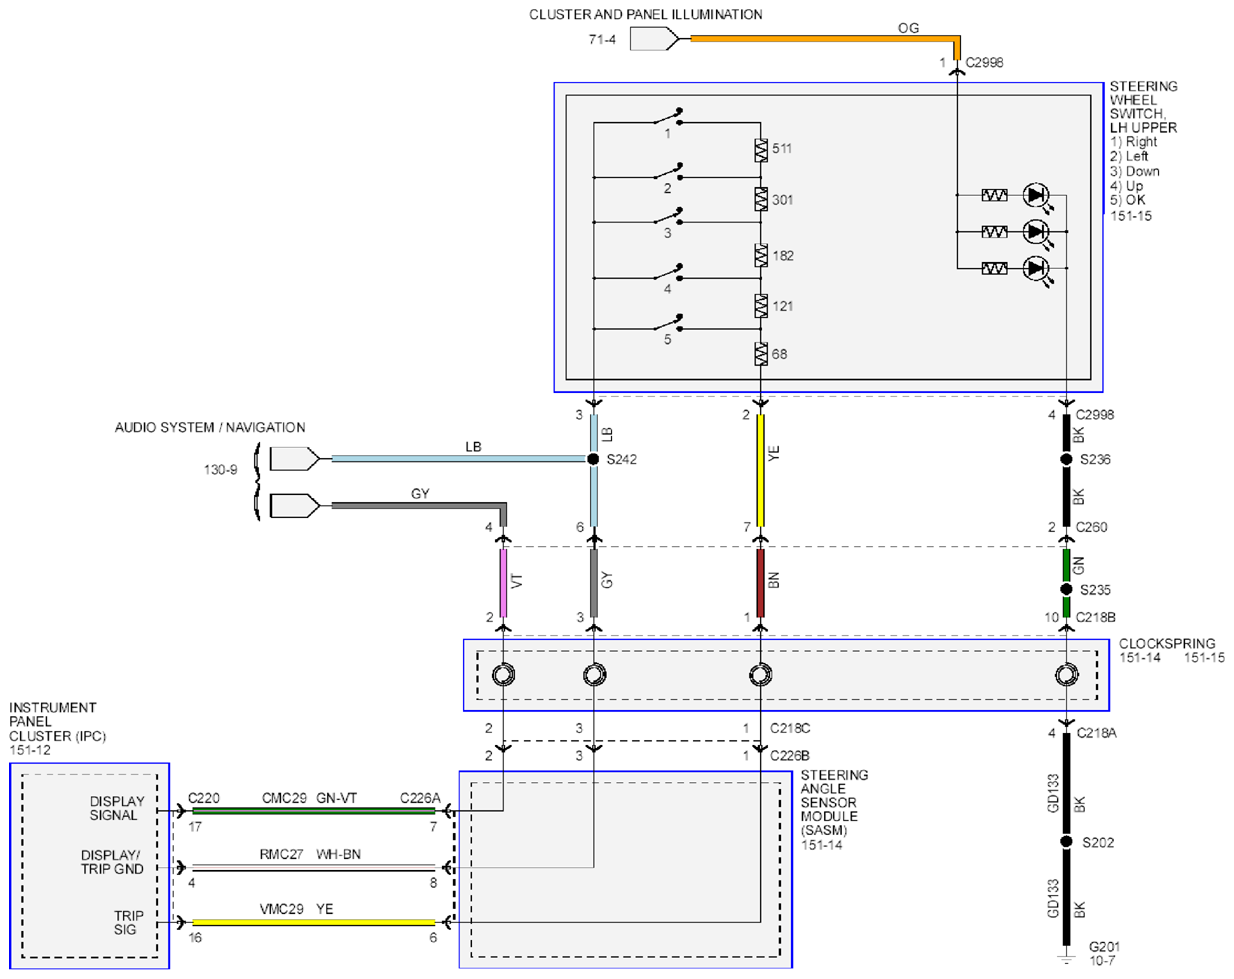Click the "C218B" connector label
Image resolution: width=1234 pixels, height=979 pixels.
[x=1096, y=617]
